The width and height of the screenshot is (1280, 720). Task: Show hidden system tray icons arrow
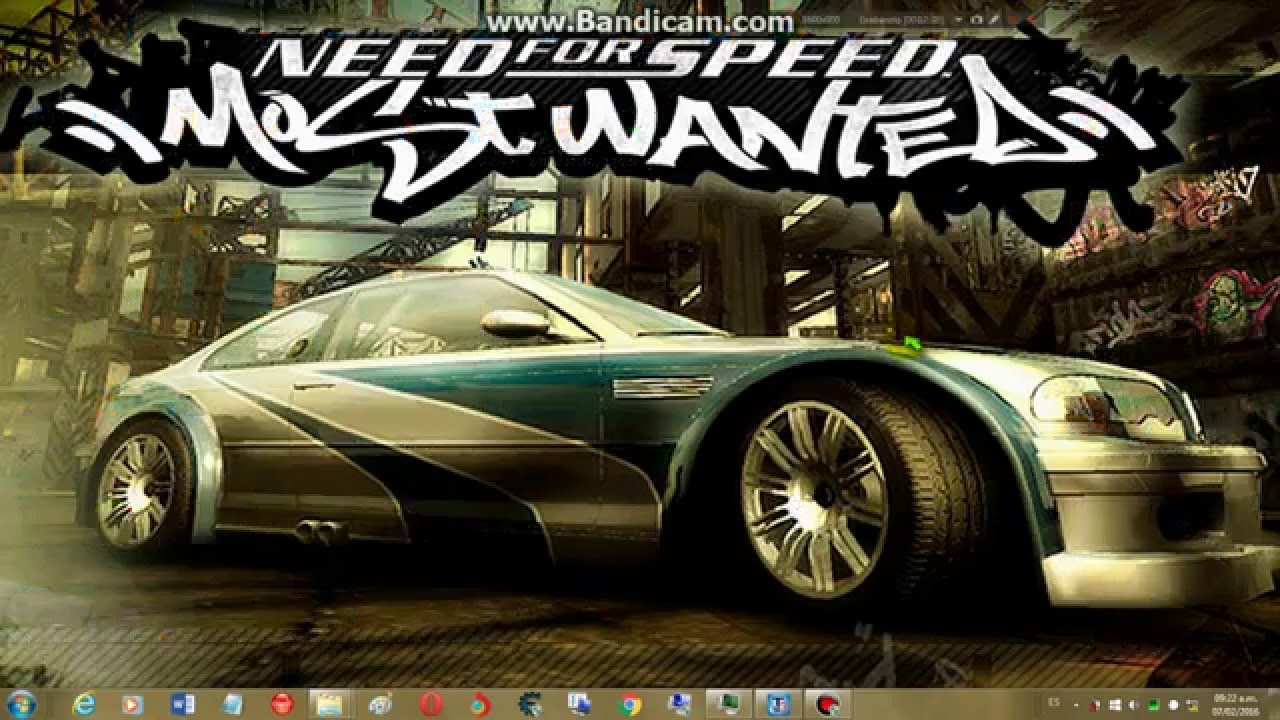[x=1076, y=705]
